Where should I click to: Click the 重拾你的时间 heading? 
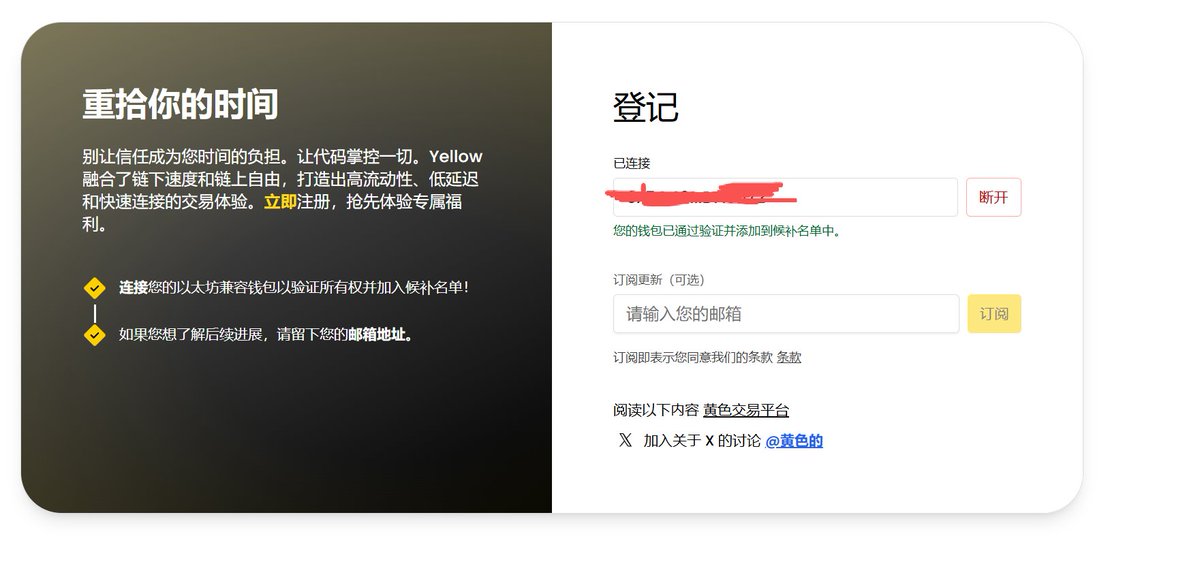(180, 105)
